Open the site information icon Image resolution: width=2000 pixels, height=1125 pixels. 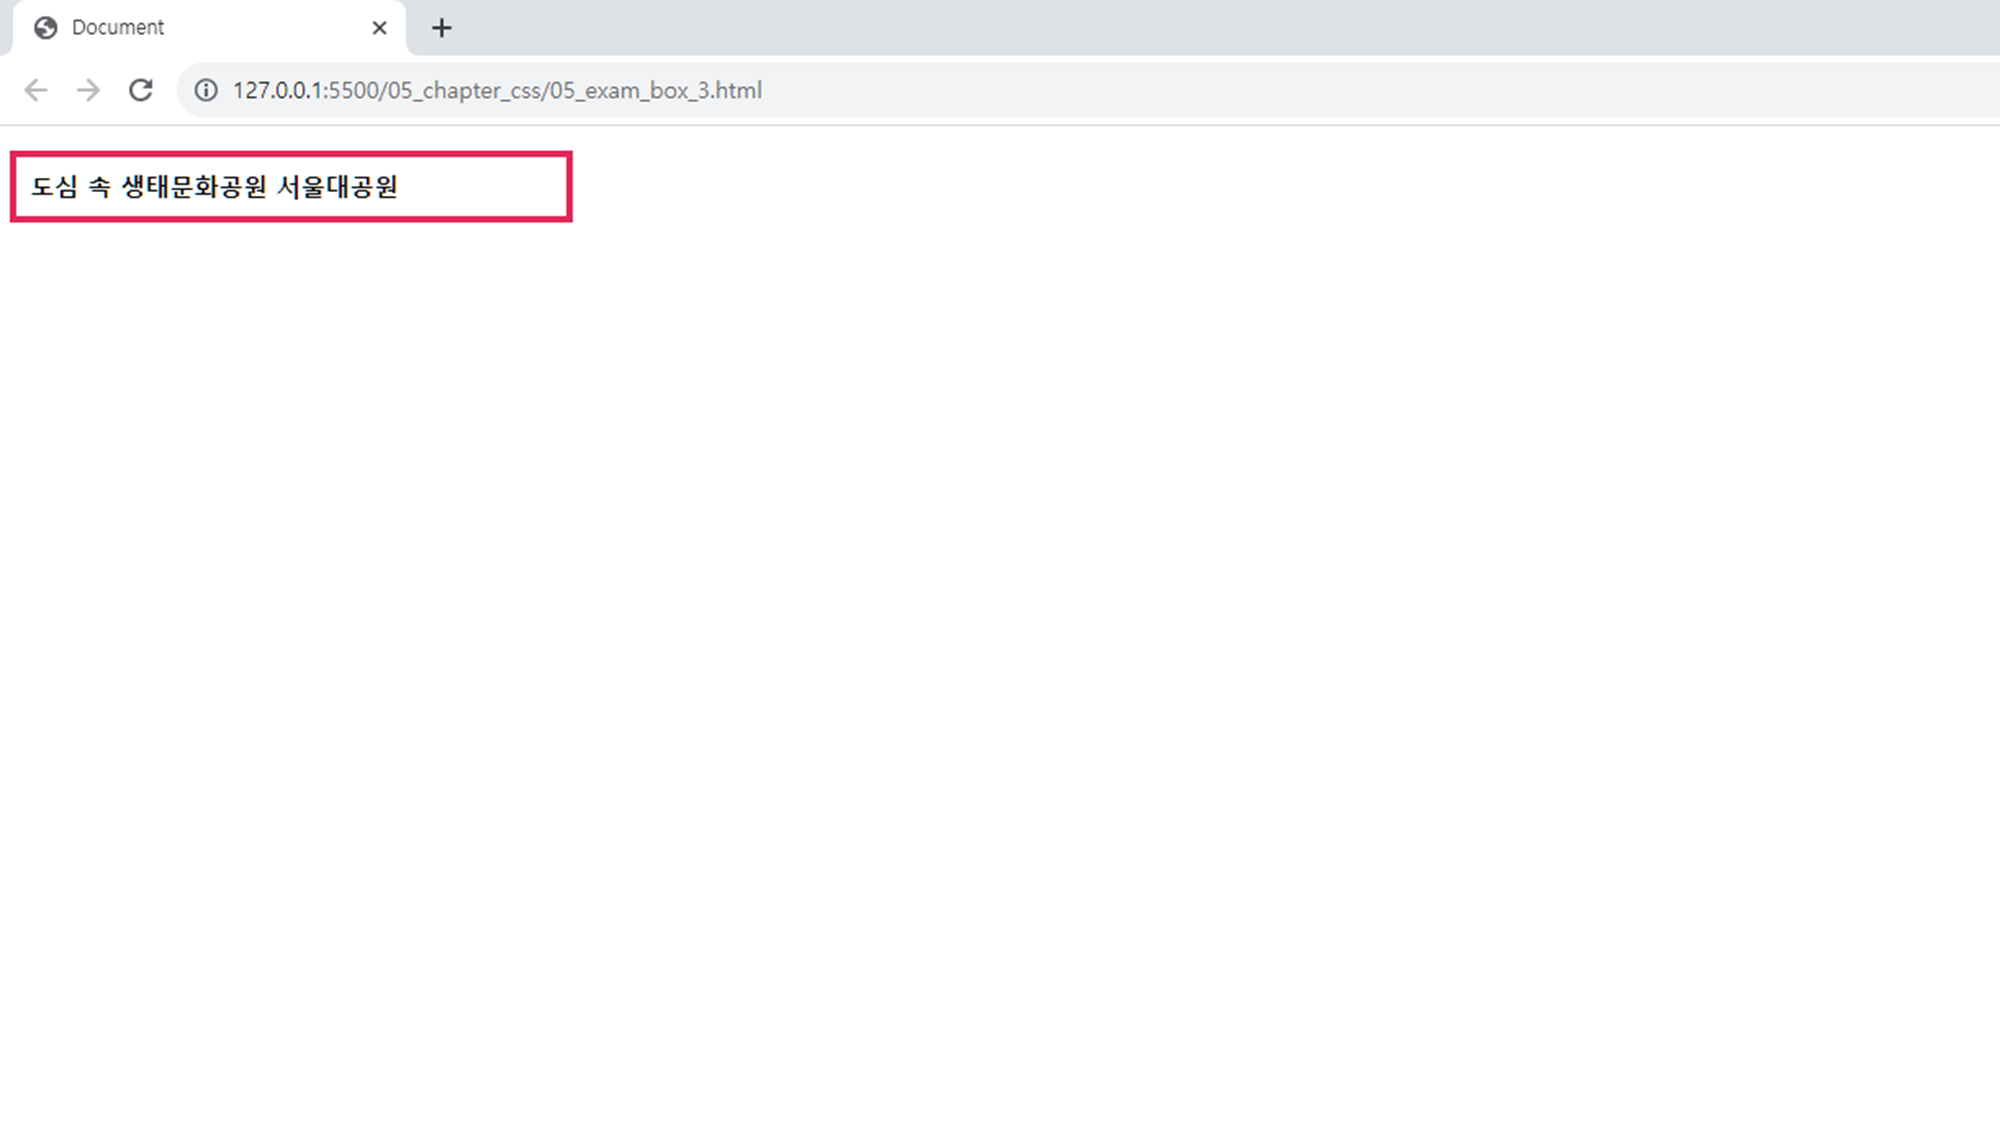click(x=206, y=90)
